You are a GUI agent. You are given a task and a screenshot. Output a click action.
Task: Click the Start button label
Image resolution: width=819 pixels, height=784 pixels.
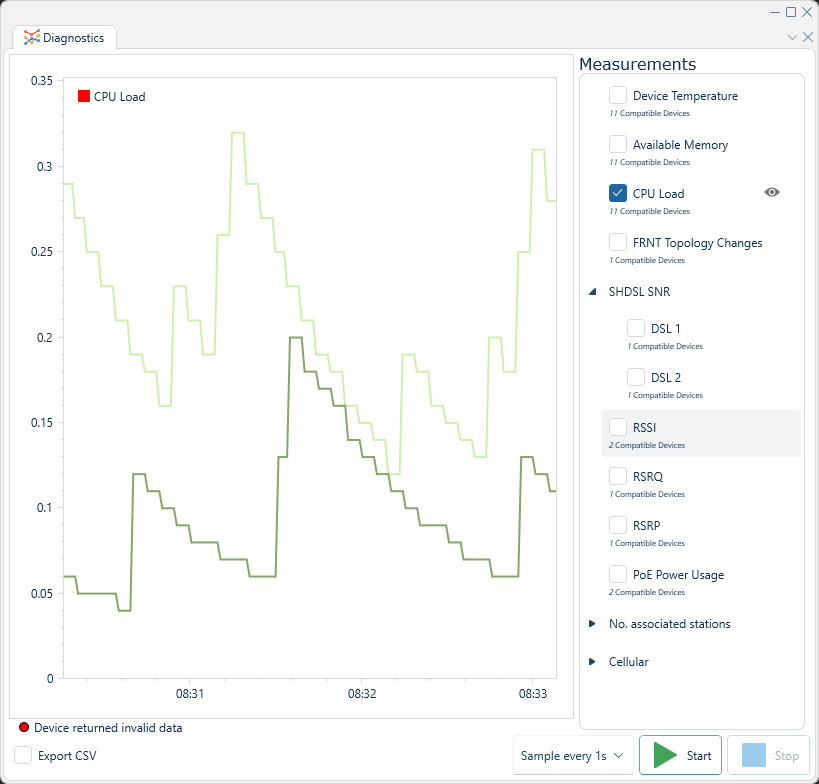point(699,756)
